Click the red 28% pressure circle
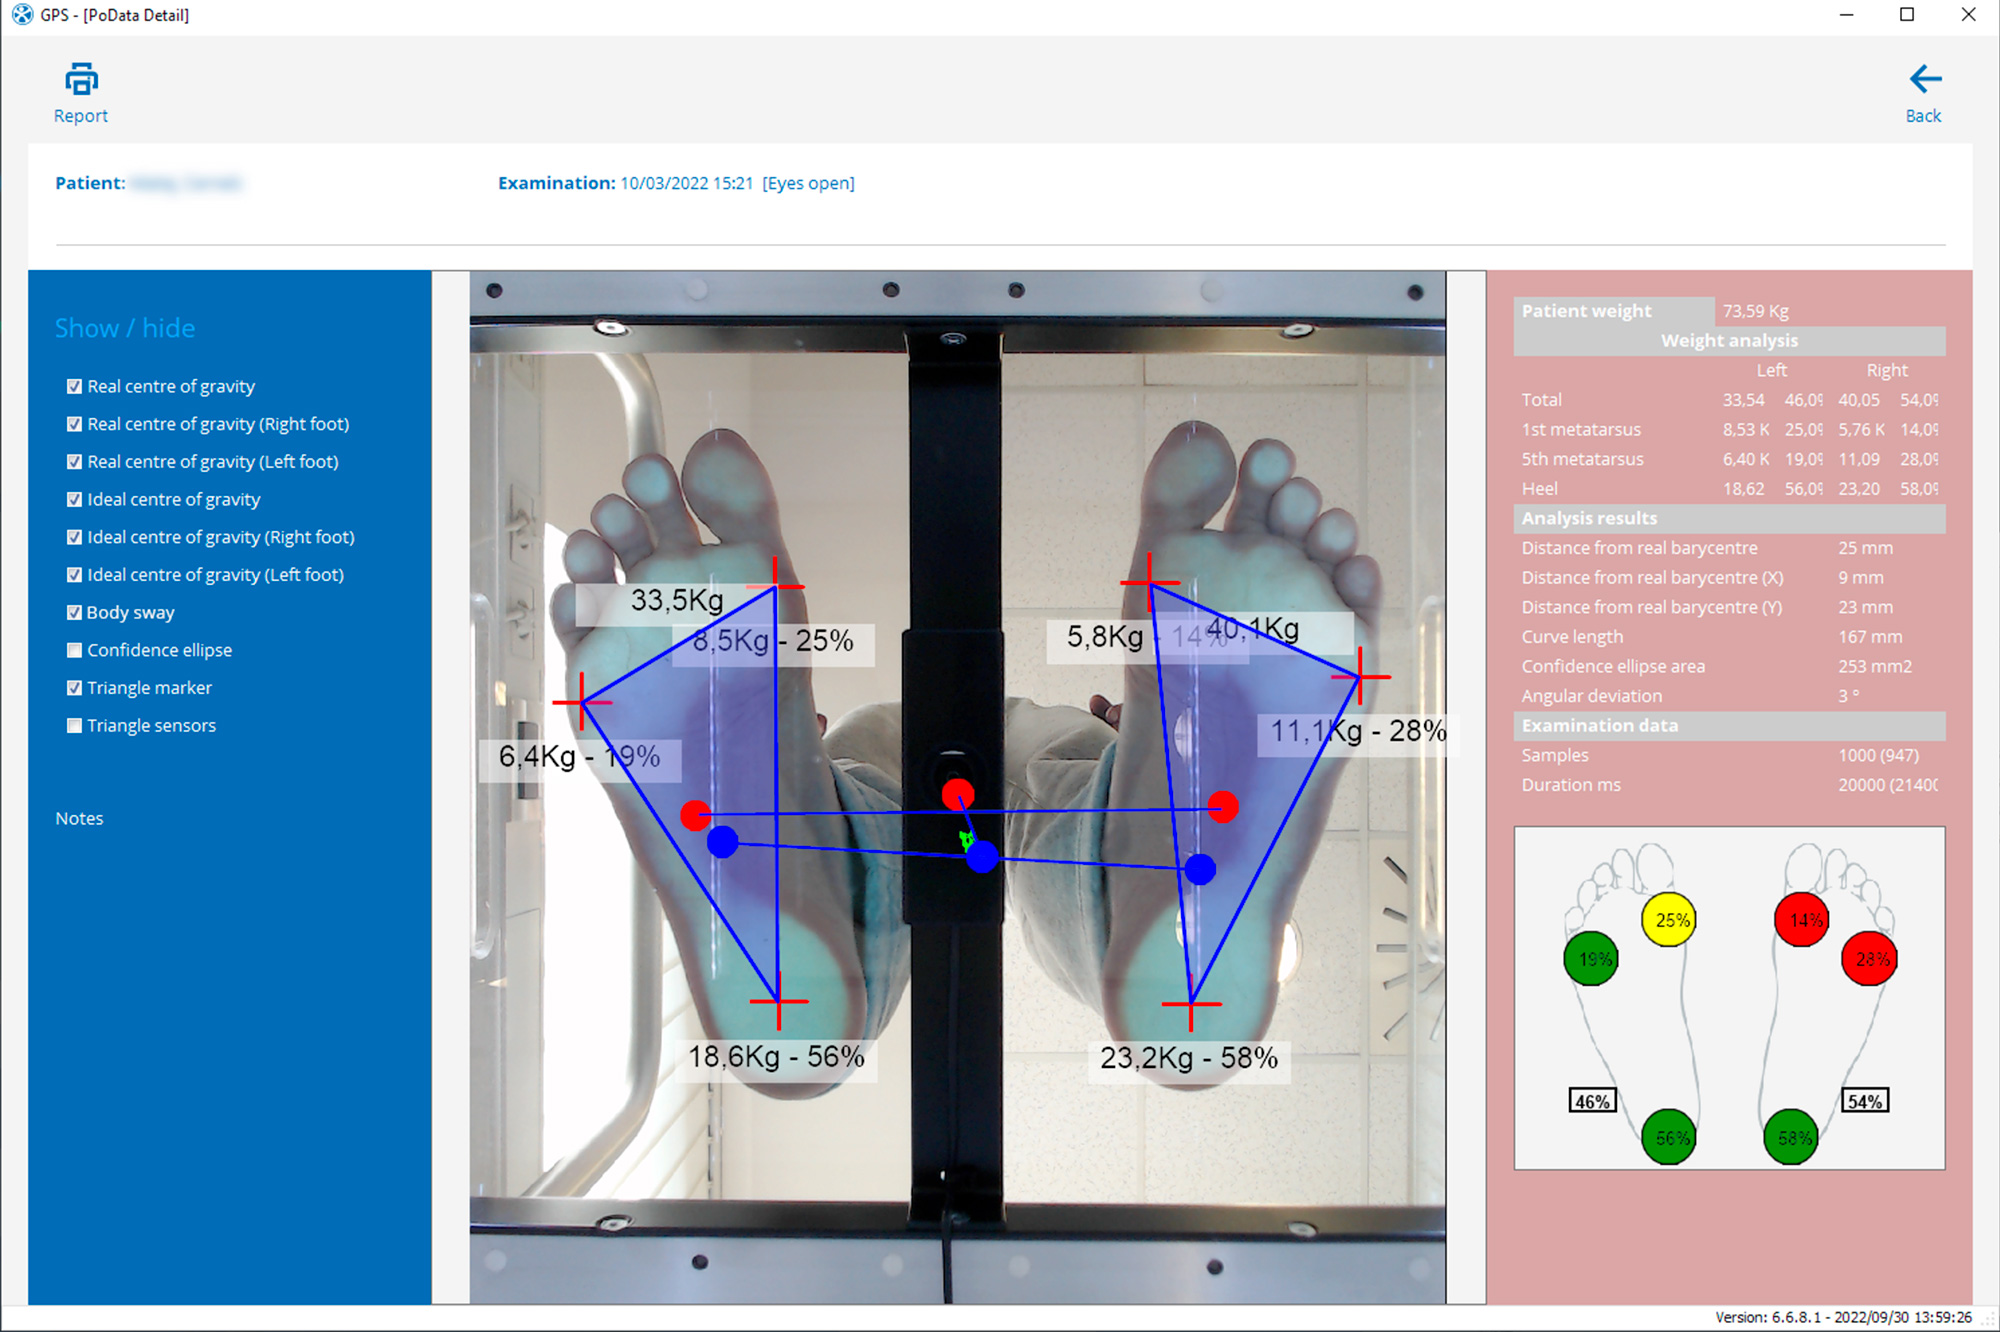2000x1332 pixels. 1869,959
